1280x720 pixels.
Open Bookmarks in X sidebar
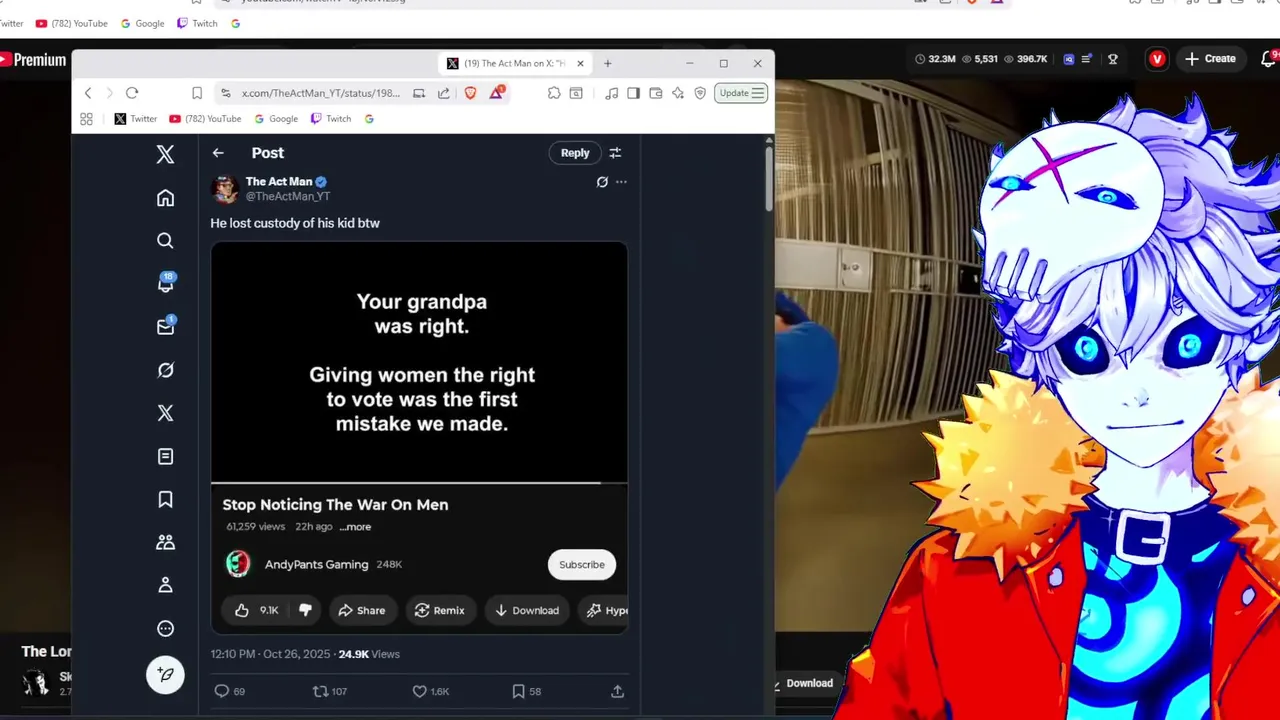(165, 499)
